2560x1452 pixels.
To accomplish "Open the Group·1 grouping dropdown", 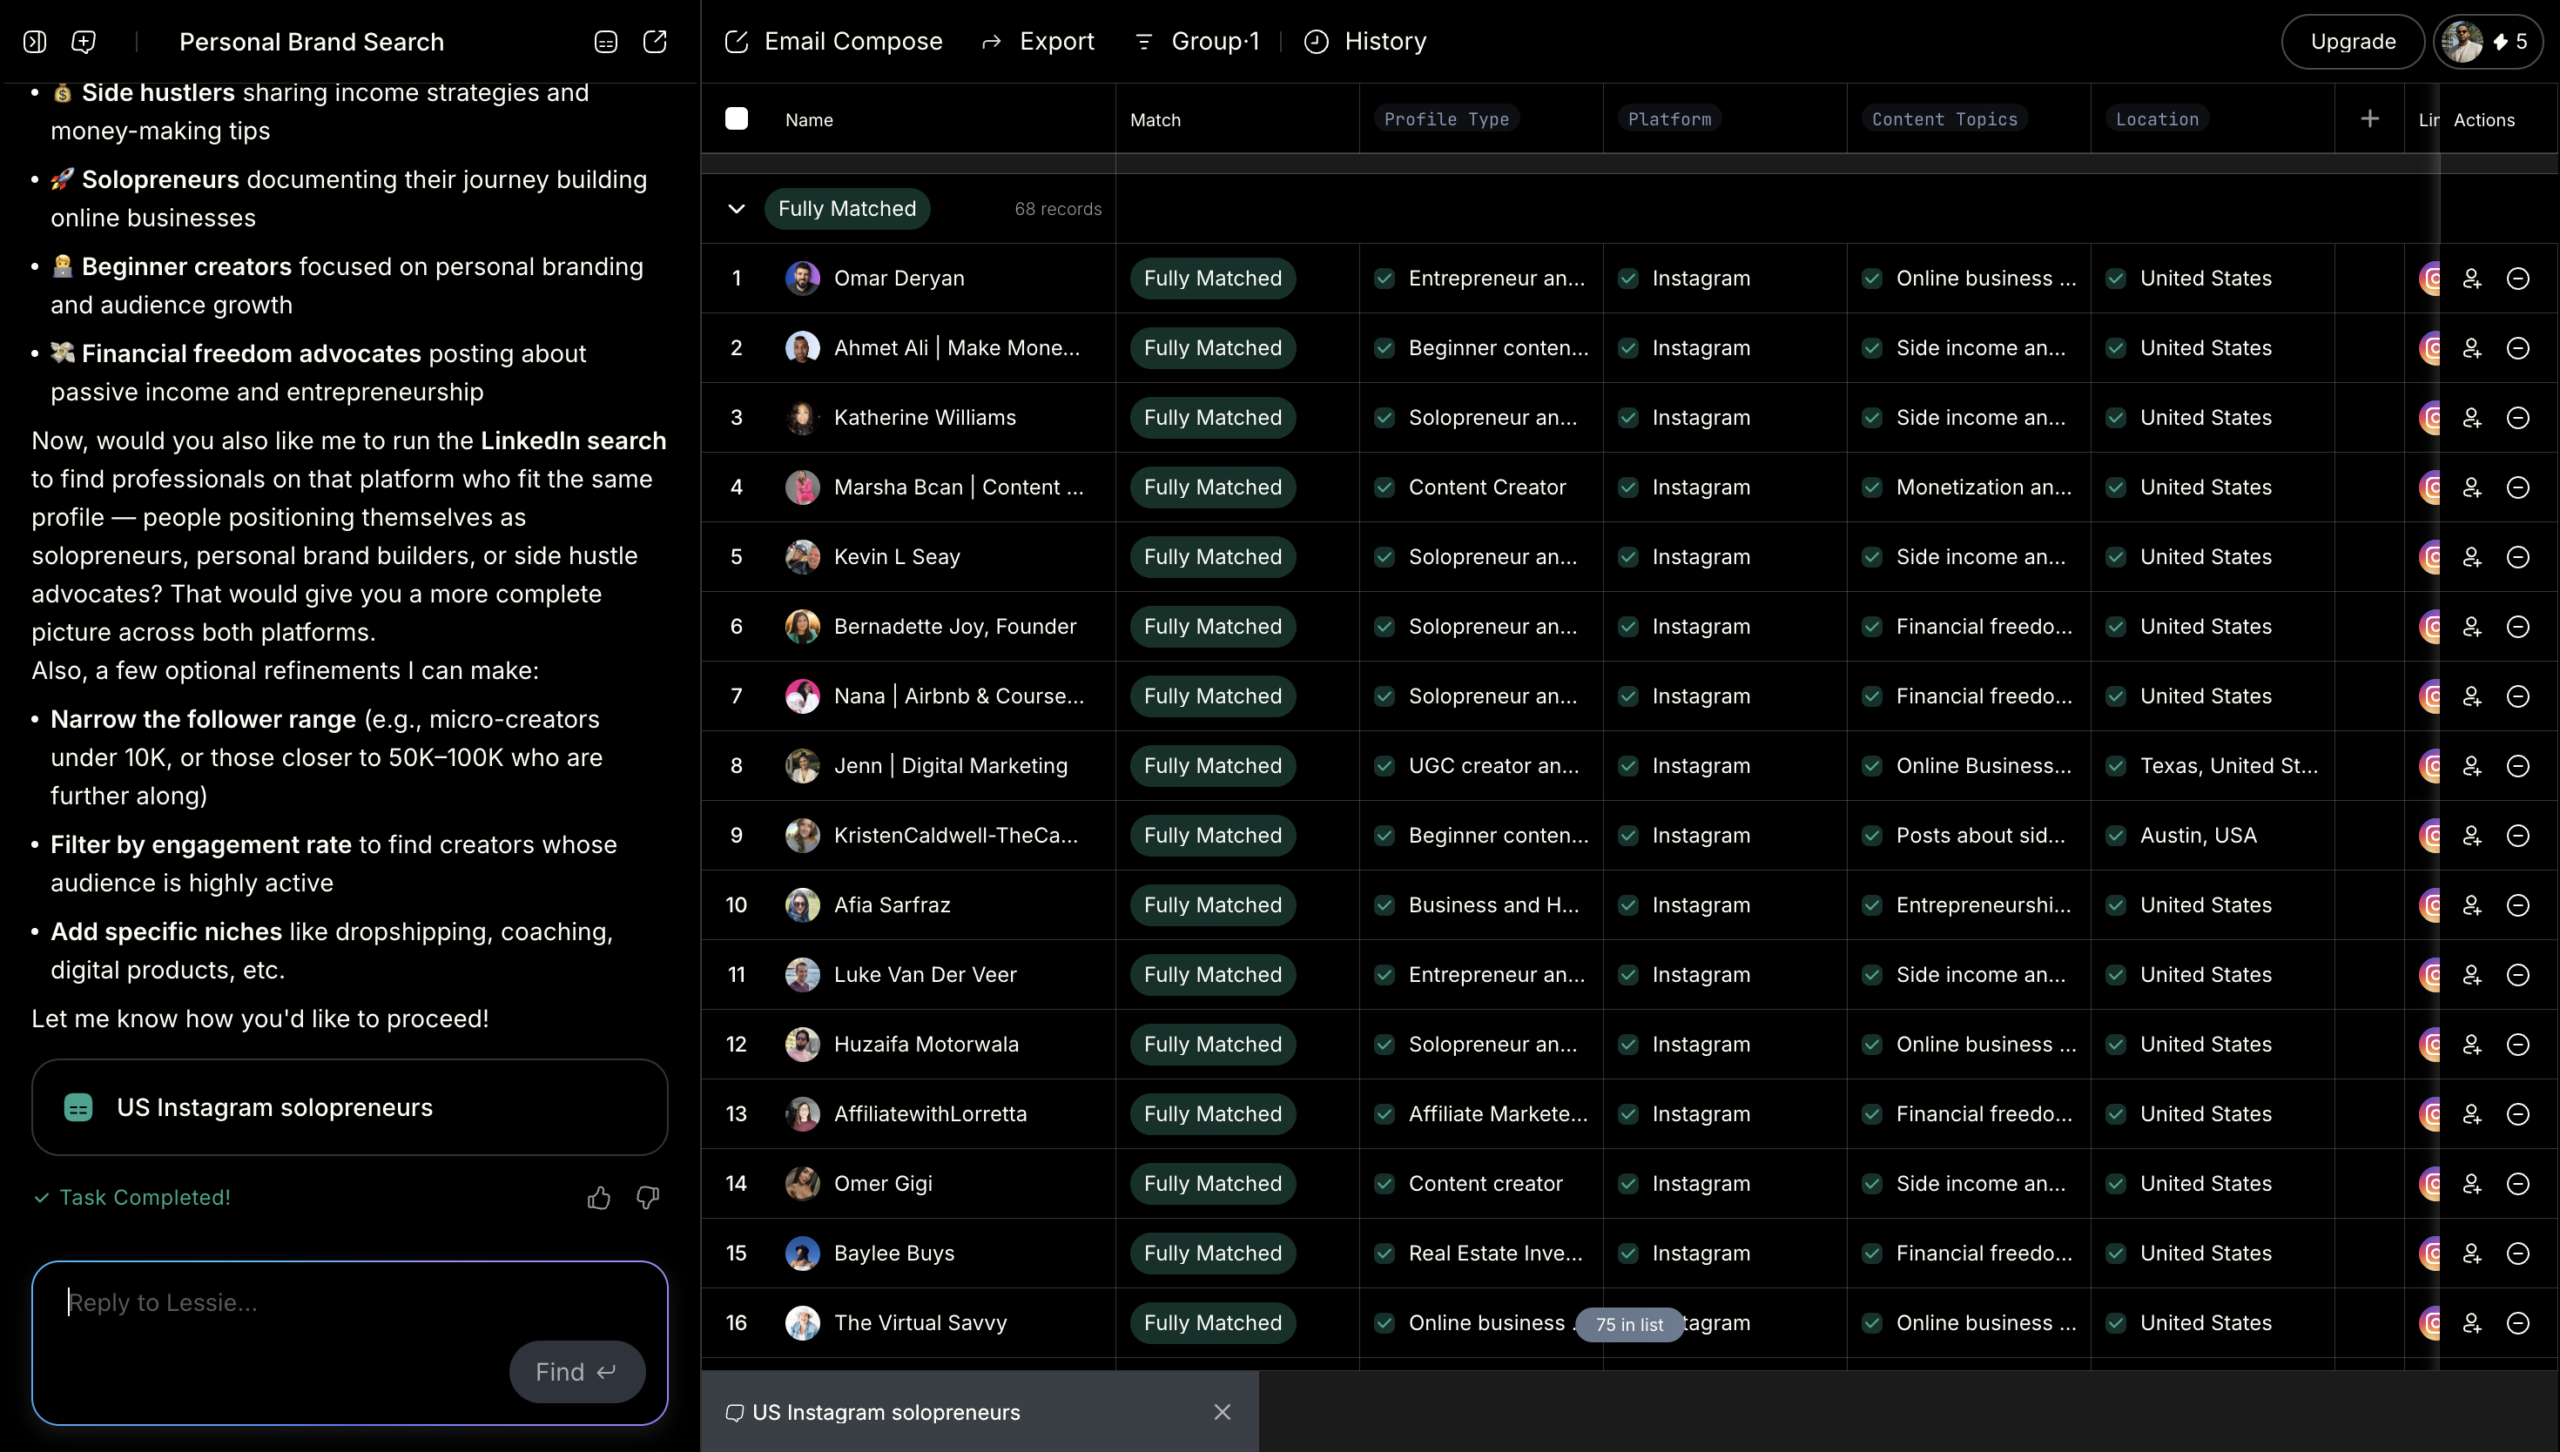I will click(x=1198, y=42).
